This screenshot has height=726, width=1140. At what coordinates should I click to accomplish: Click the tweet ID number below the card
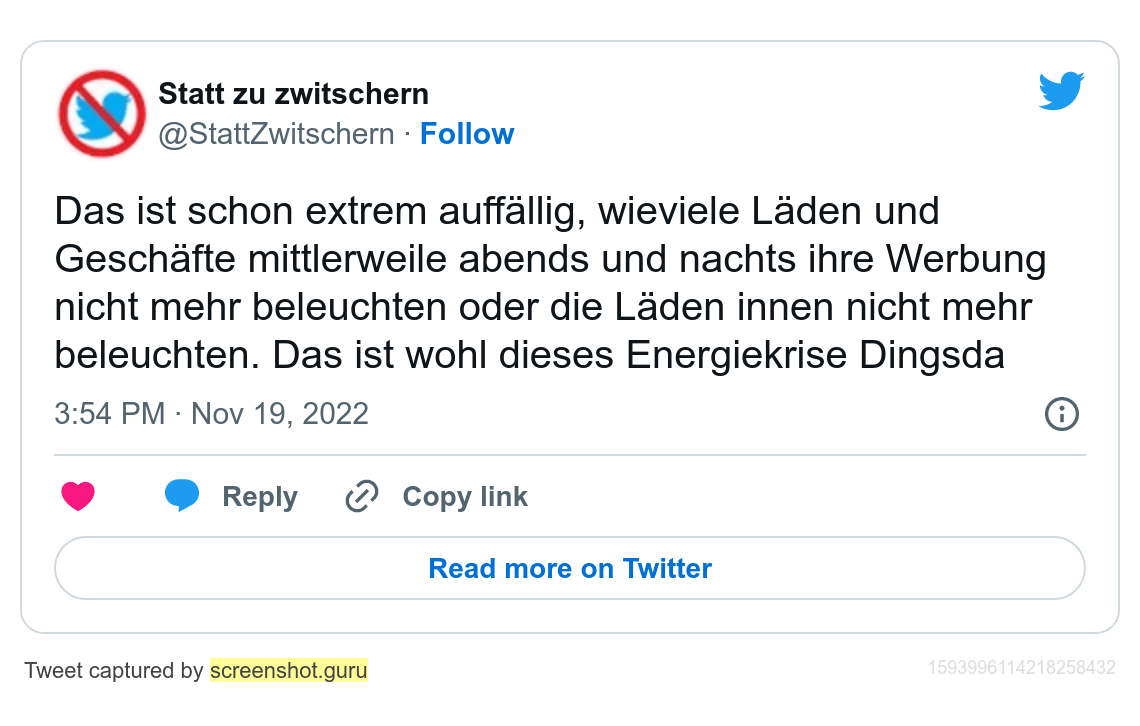1021,668
